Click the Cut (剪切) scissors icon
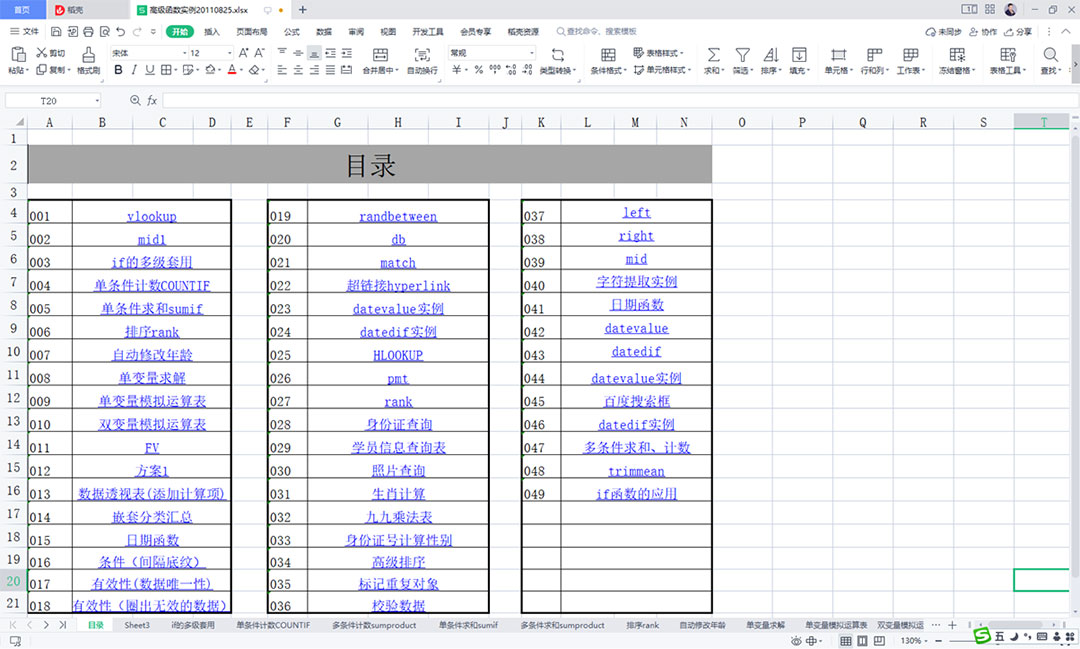This screenshot has height=649, width=1080. 42,53
